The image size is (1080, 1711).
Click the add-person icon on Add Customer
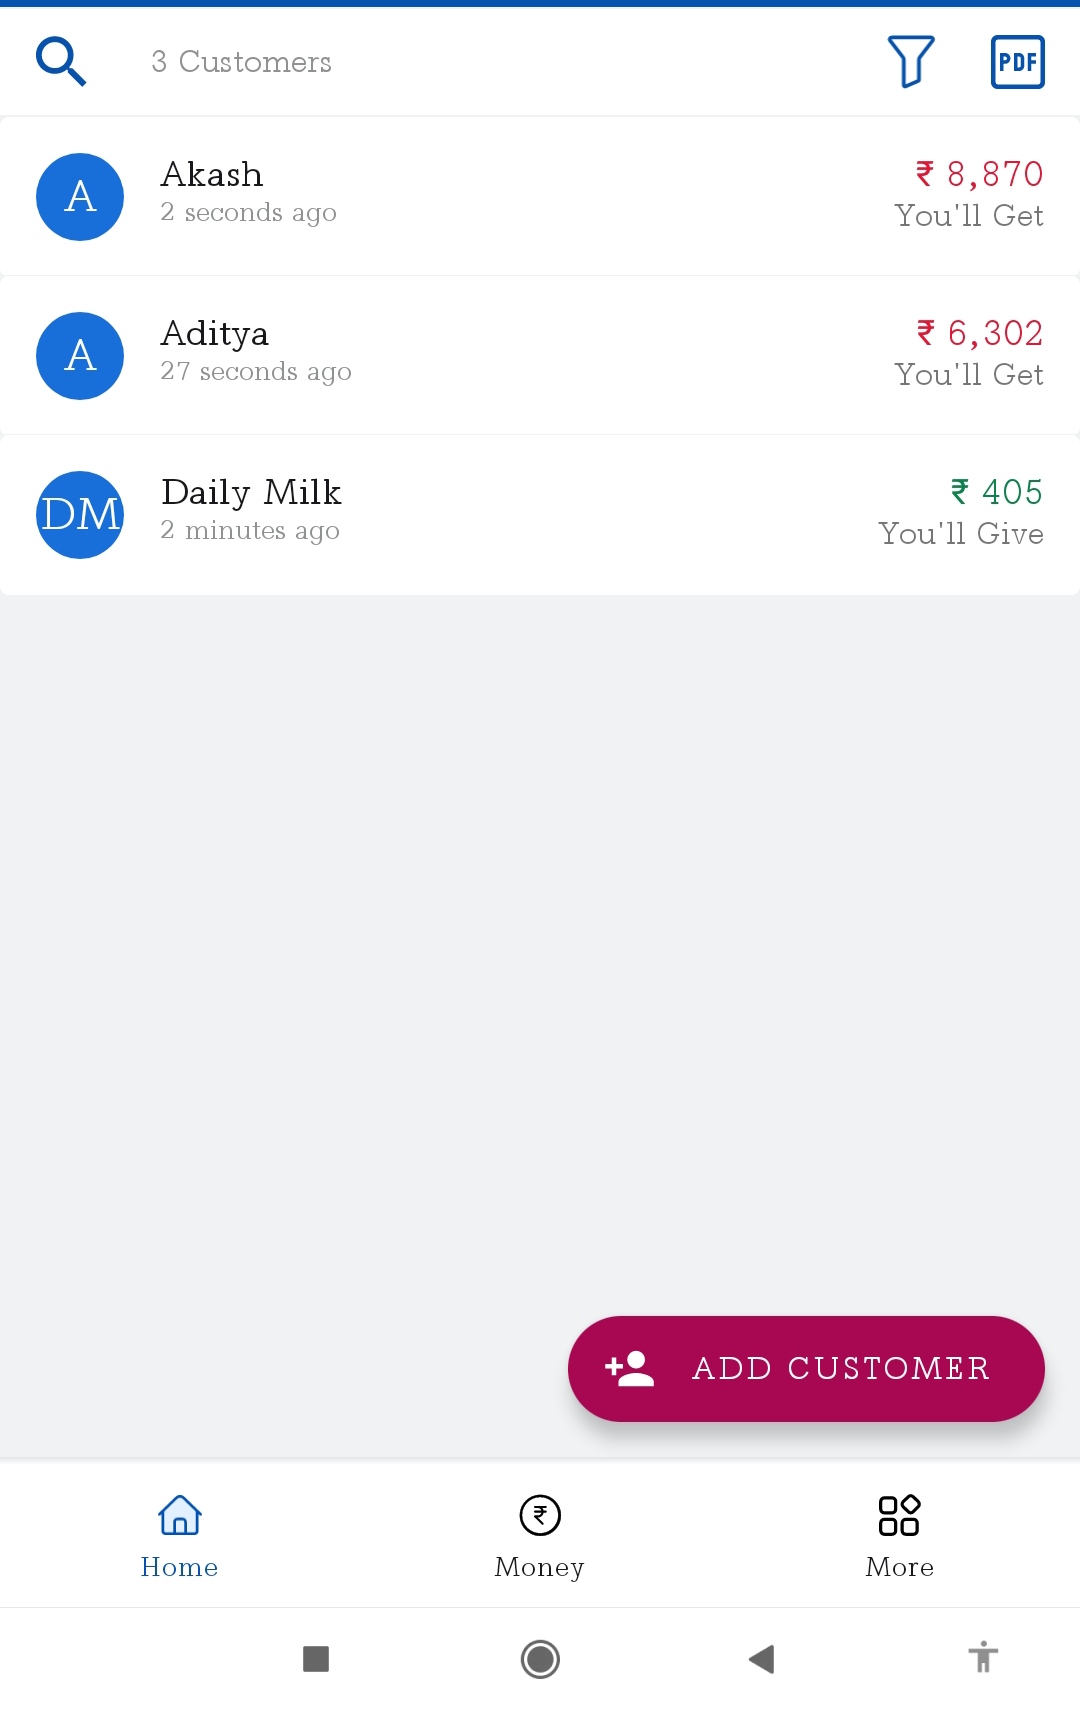(x=630, y=1368)
